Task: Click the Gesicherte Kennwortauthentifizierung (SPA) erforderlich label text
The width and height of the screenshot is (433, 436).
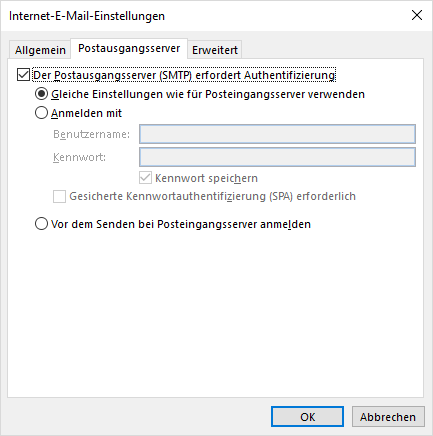Action: (212, 196)
